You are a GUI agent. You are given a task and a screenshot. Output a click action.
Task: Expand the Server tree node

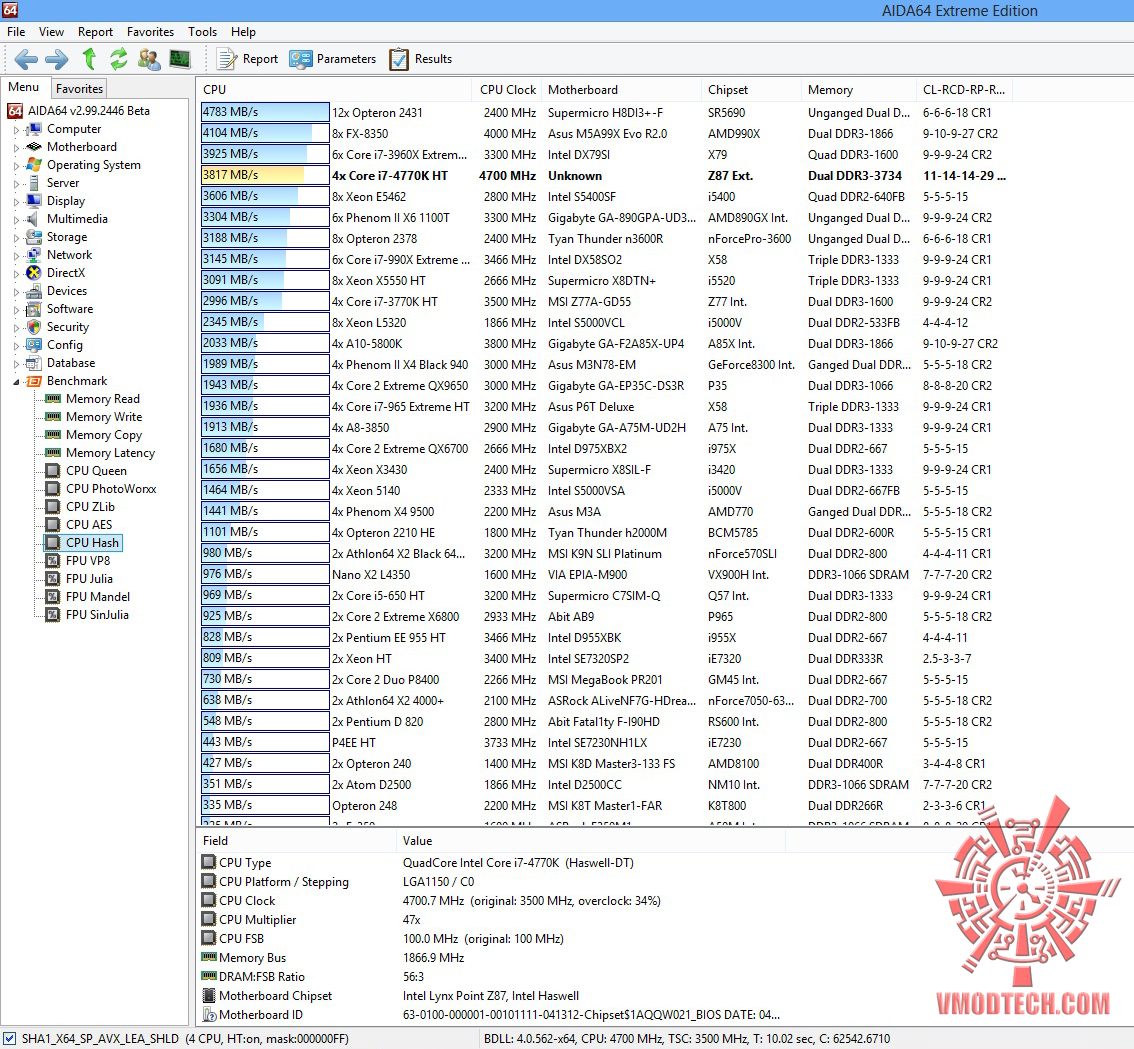16,184
